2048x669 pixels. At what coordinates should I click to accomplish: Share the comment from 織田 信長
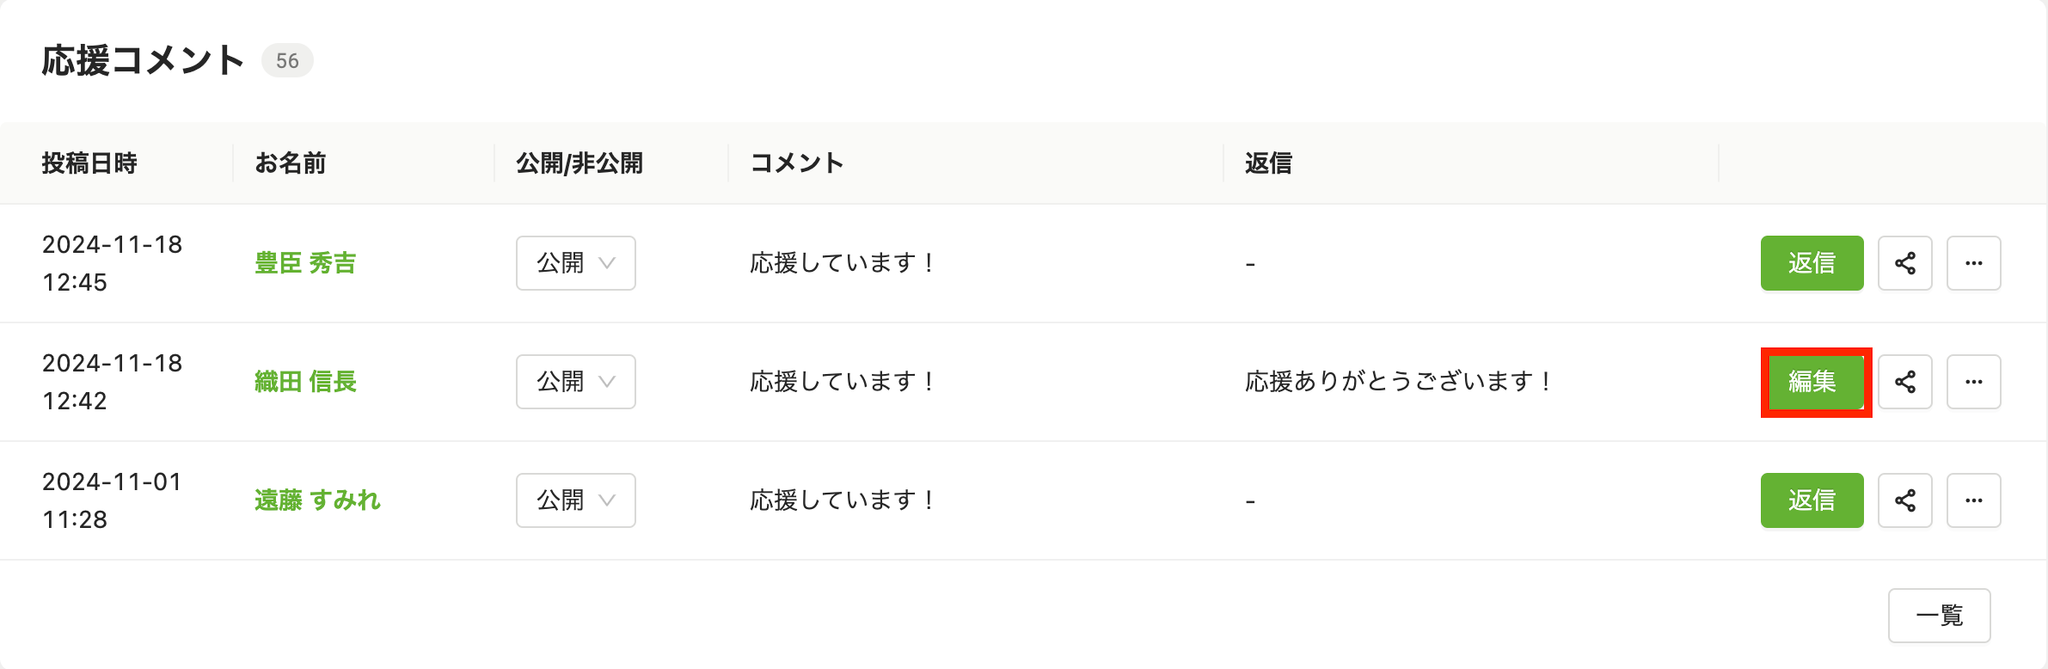pyautogui.click(x=1905, y=382)
